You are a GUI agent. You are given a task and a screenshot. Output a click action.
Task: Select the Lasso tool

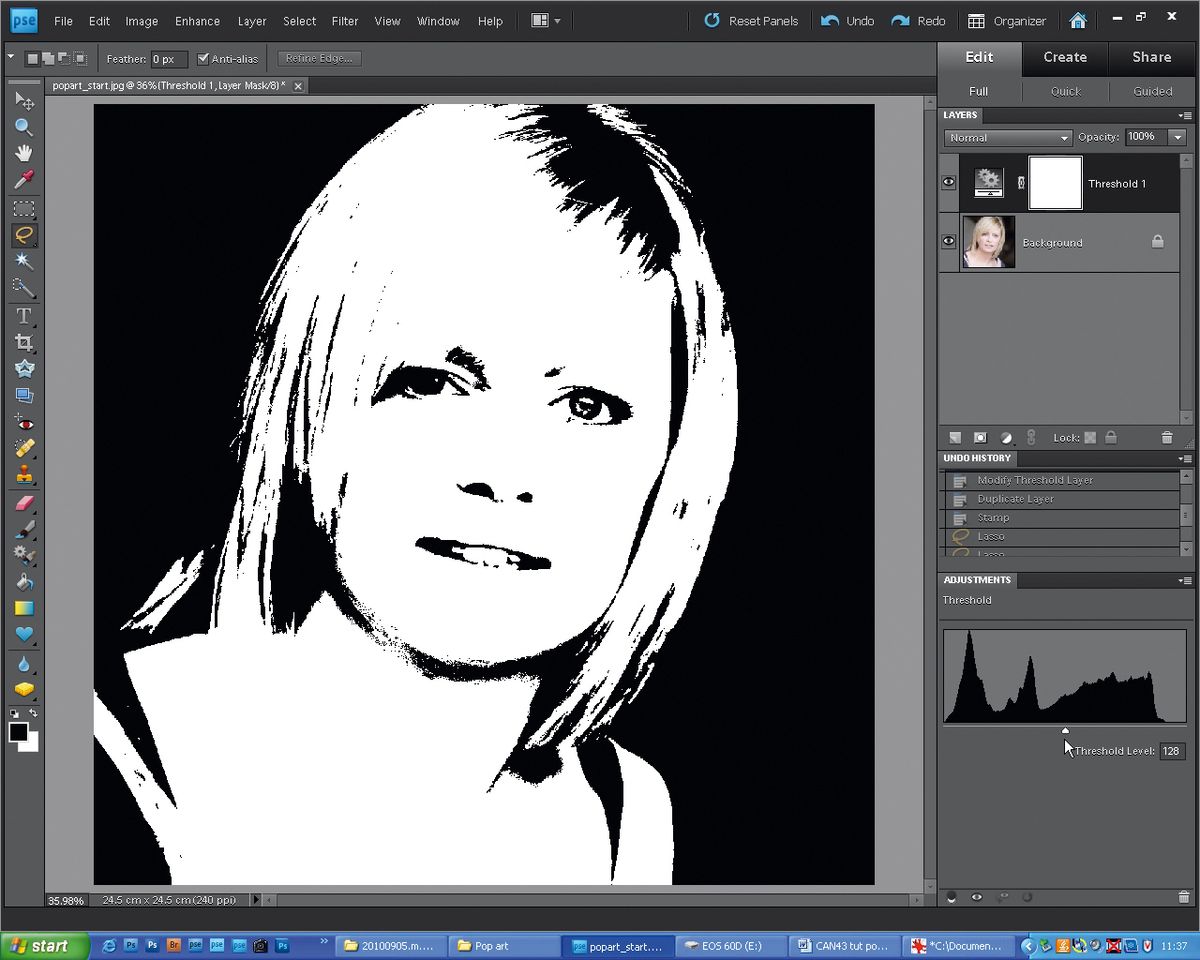pyautogui.click(x=25, y=235)
